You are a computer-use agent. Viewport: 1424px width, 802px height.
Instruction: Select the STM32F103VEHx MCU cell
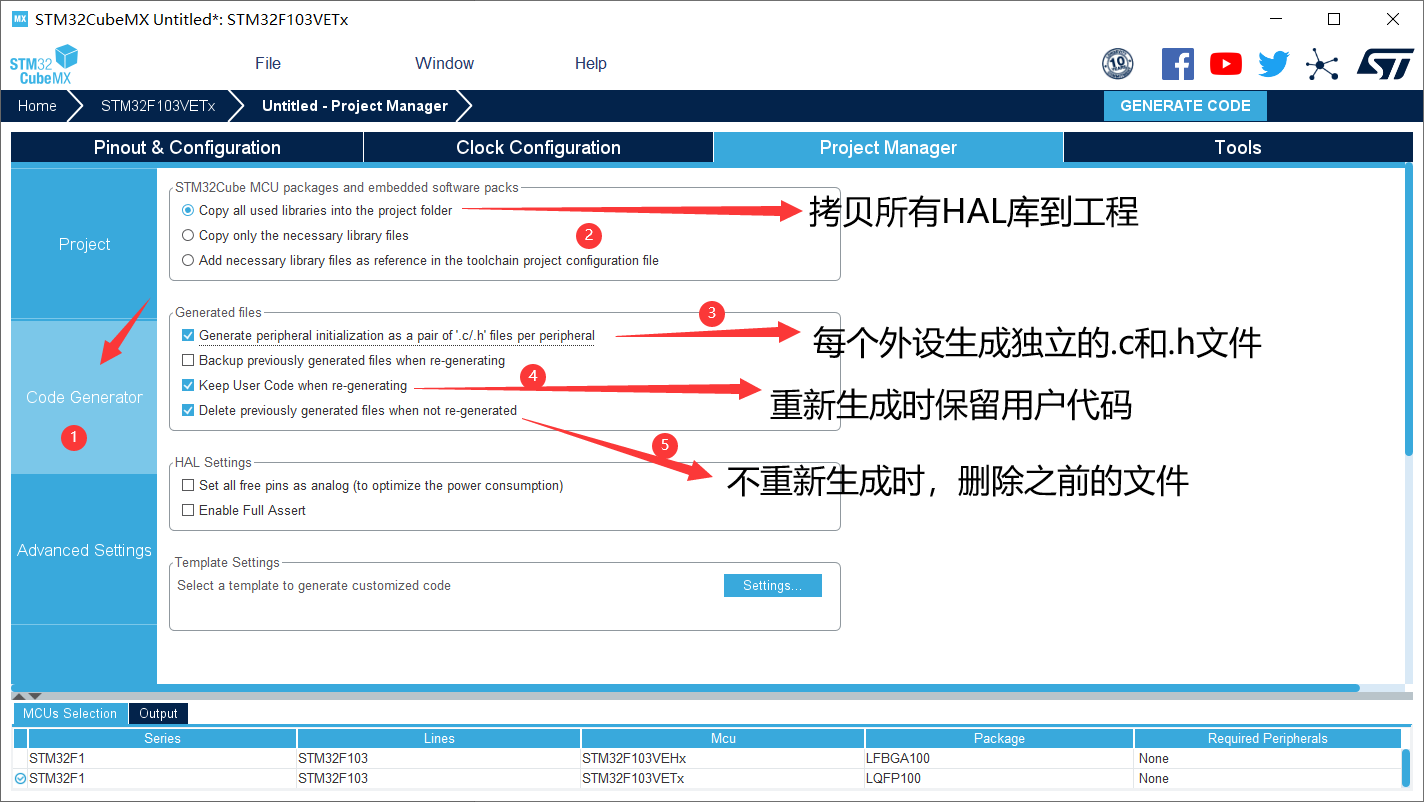click(x=723, y=758)
